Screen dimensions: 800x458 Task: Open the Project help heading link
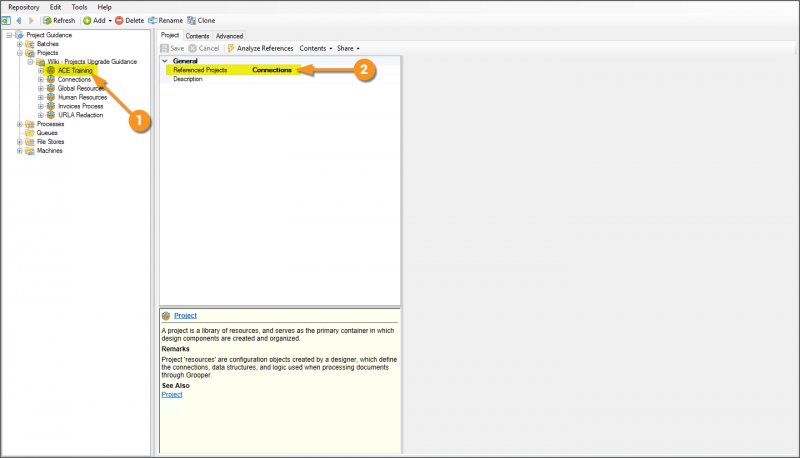185,316
